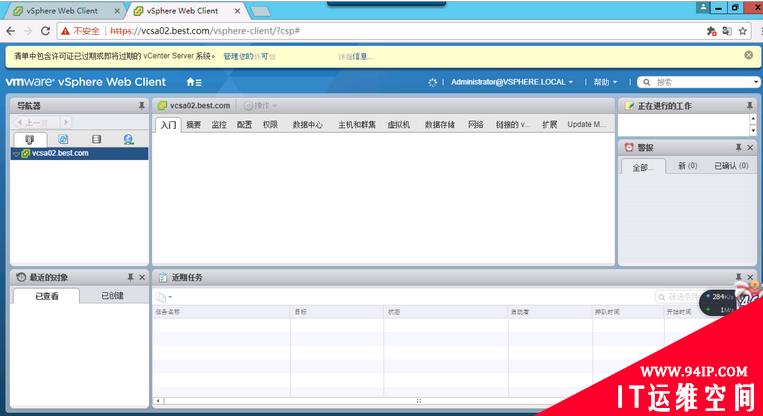763x416 pixels.
Task: Select the 已创建 recent objects tab
Action: [x=112, y=296]
